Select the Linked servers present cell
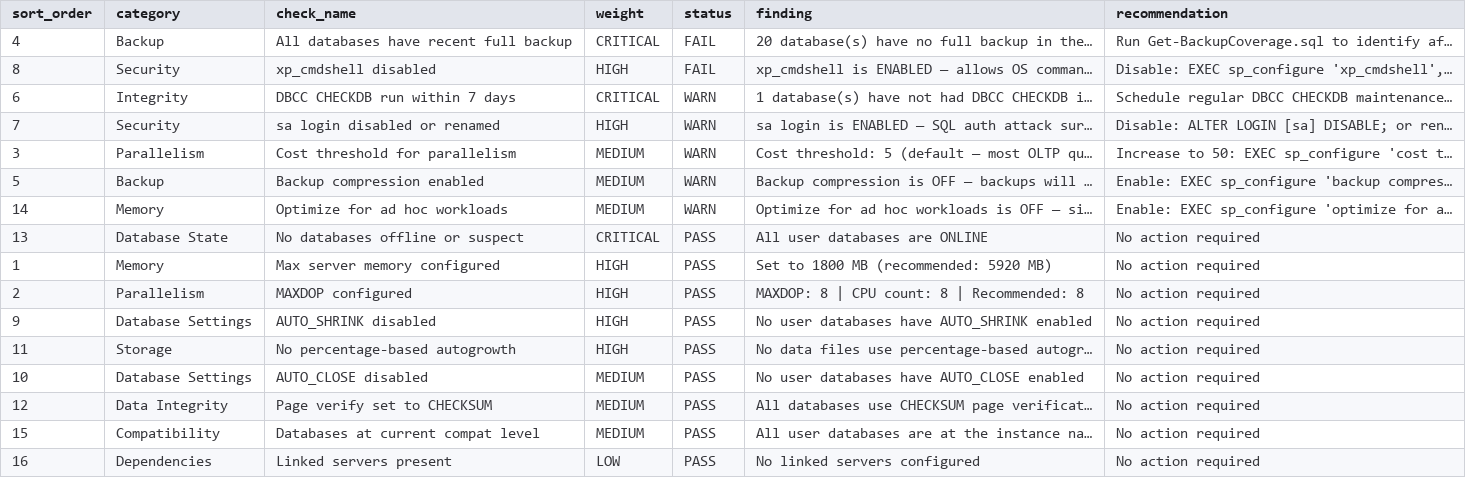The width and height of the screenshot is (1465, 477). pos(424,462)
